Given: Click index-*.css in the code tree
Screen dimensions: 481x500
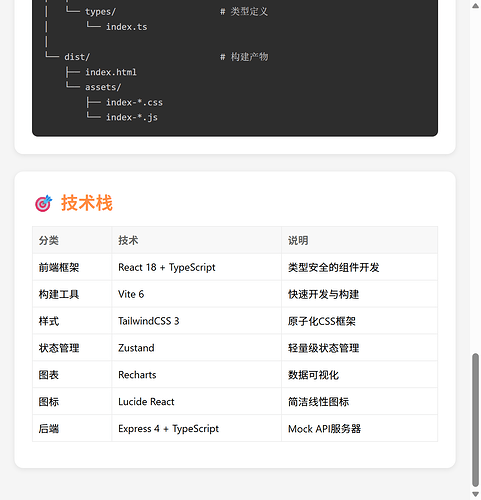Looking at the screenshot, I should [x=134, y=102].
